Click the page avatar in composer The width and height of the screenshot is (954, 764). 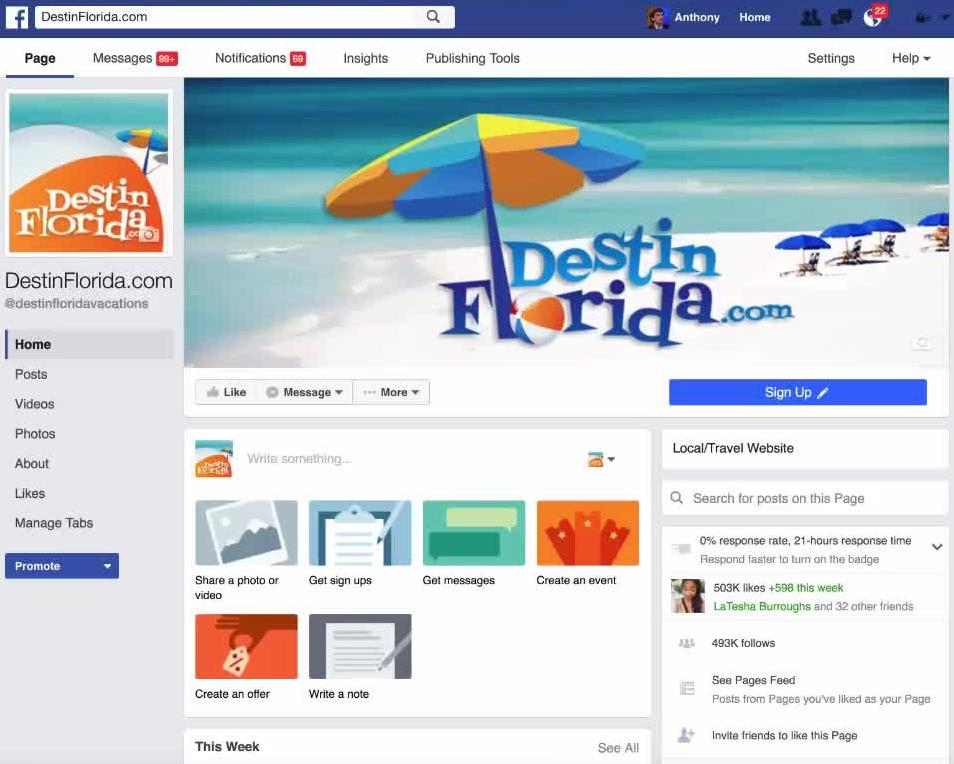(x=214, y=459)
